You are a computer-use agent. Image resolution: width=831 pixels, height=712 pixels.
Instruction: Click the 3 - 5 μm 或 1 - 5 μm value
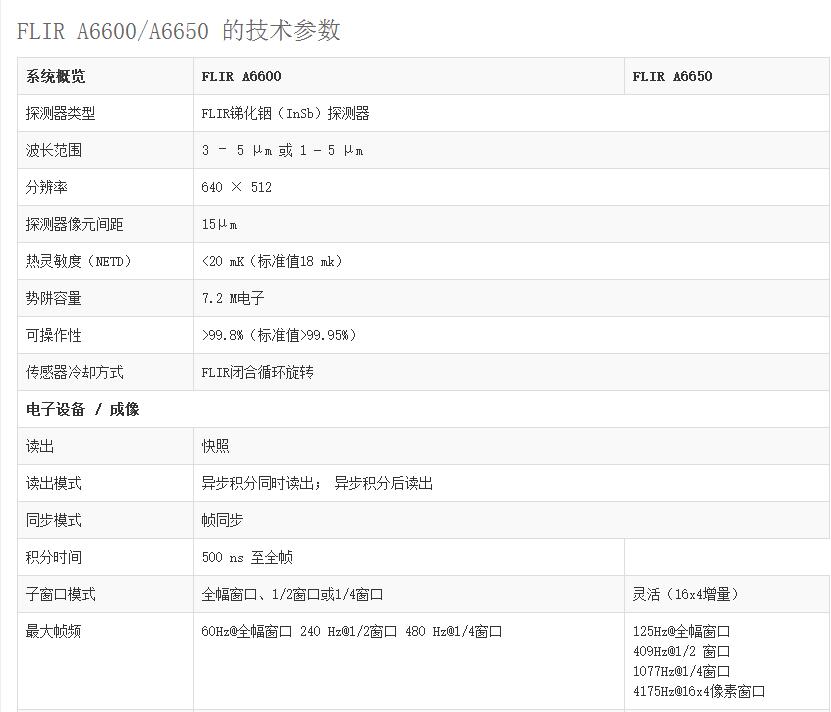282,151
